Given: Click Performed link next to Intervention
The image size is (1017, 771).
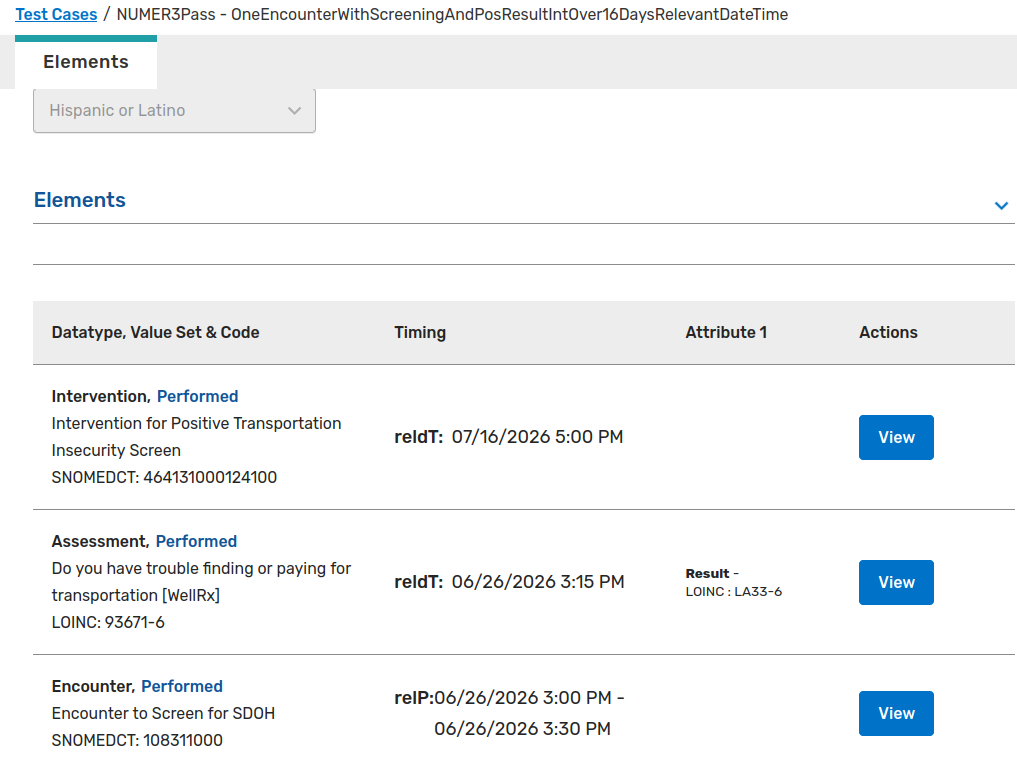Looking at the screenshot, I should point(197,396).
